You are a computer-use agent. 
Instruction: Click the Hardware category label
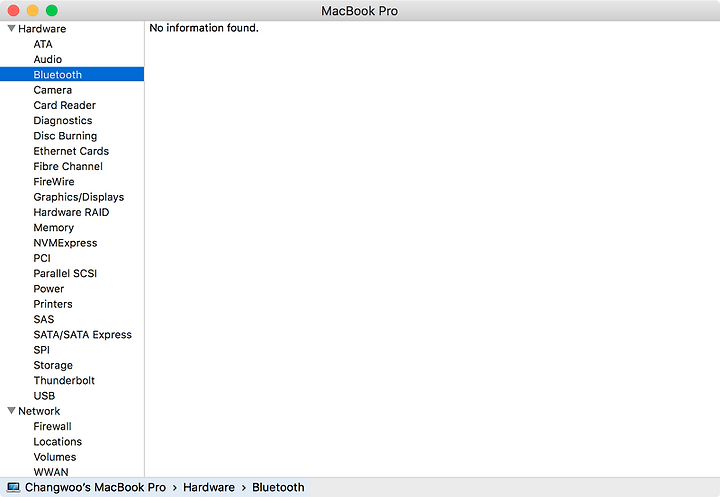tap(42, 28)
